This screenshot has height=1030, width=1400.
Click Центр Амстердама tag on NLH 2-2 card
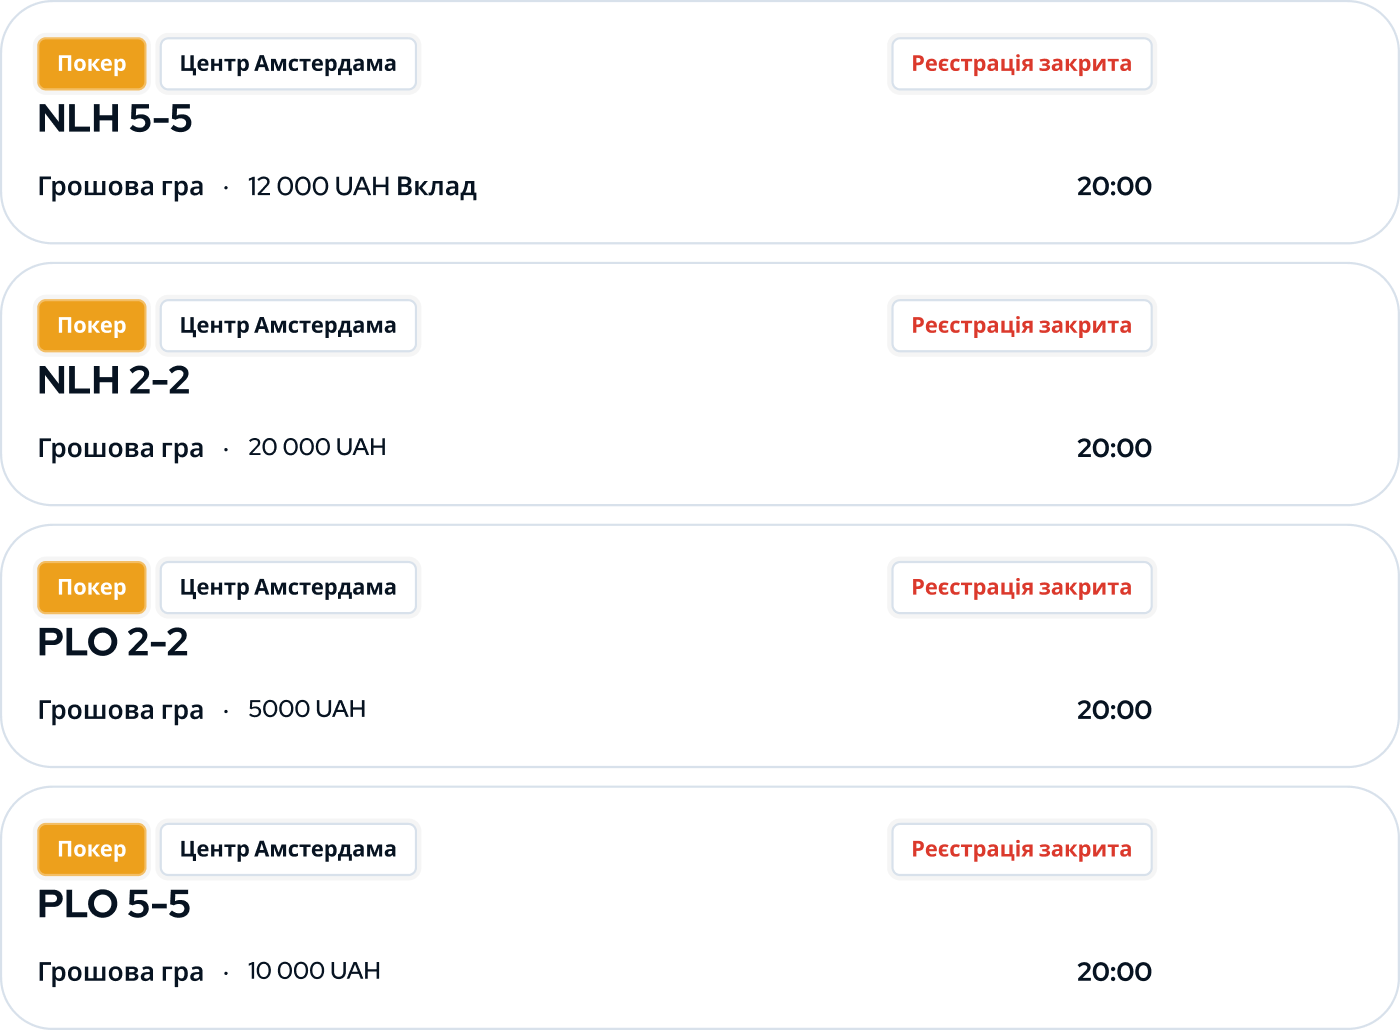(x=288, y=326)
